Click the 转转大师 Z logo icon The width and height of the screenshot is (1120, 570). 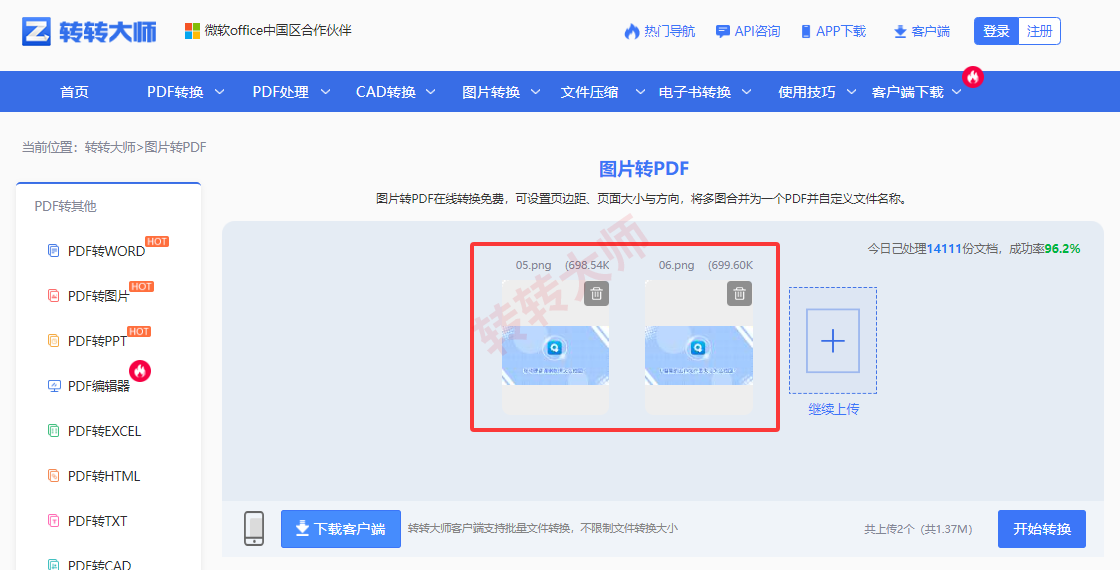click(36, 31)
